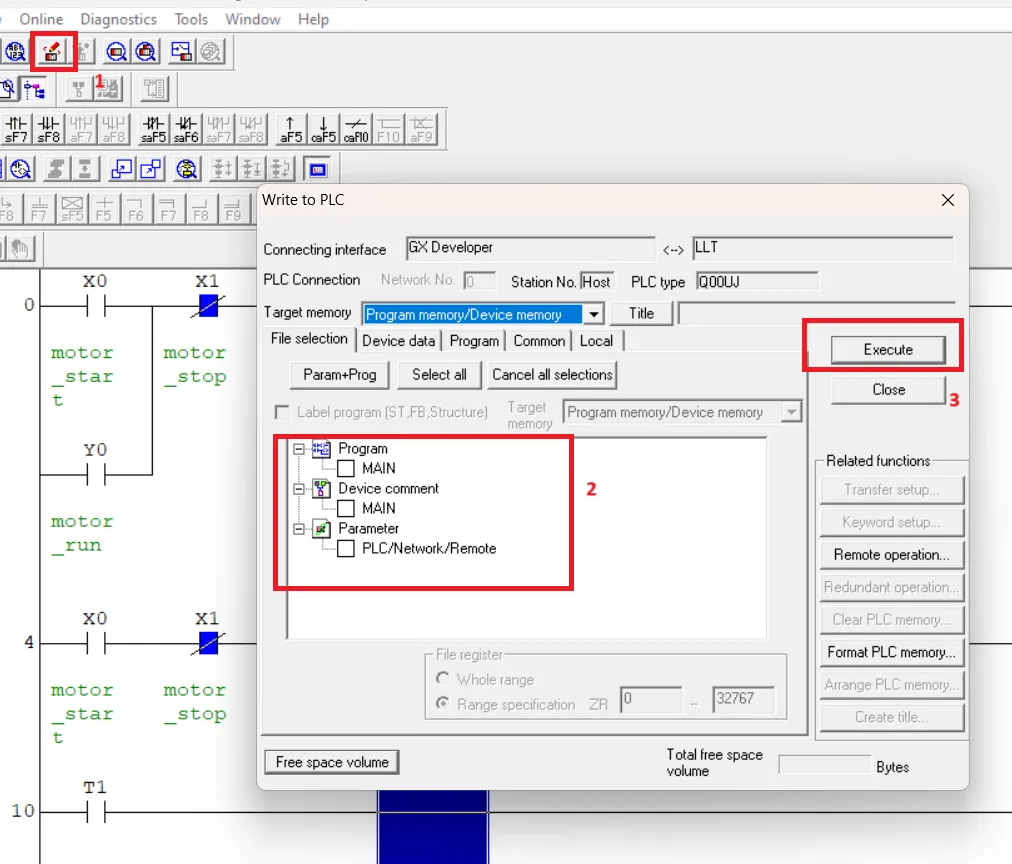Select the saF5 pulse branch contact icon

pos(152,128)
